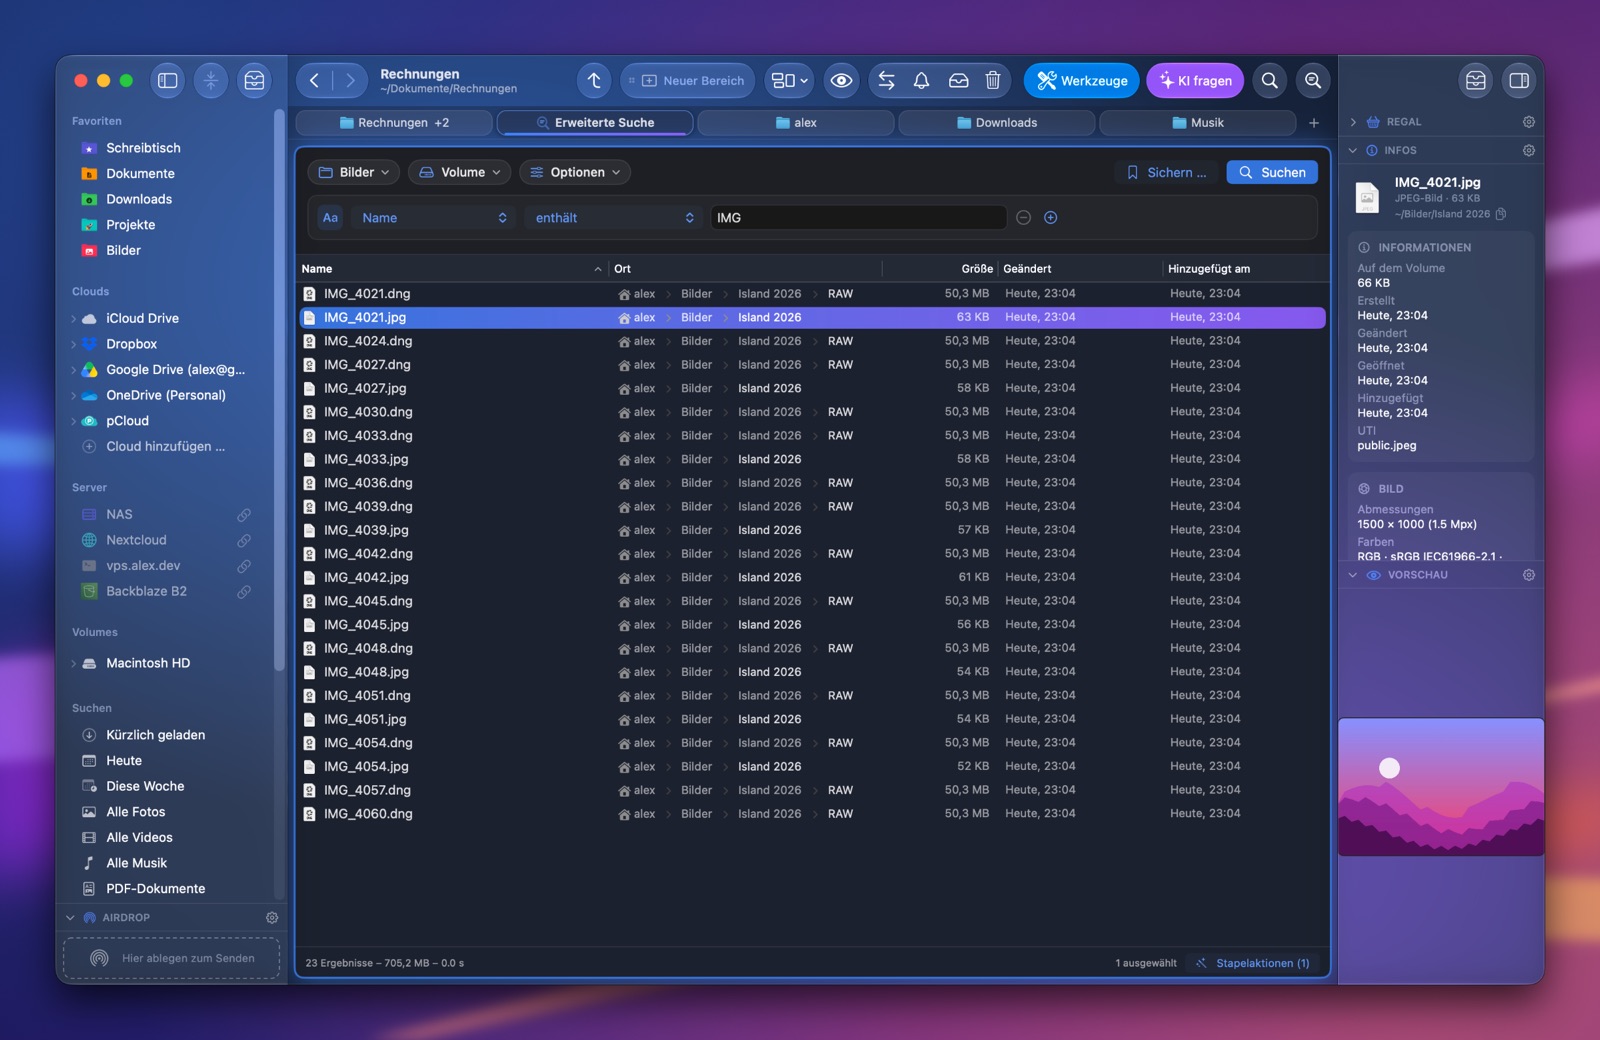Open the shelf drawer icon in the left toolbar

click(254, 81)
